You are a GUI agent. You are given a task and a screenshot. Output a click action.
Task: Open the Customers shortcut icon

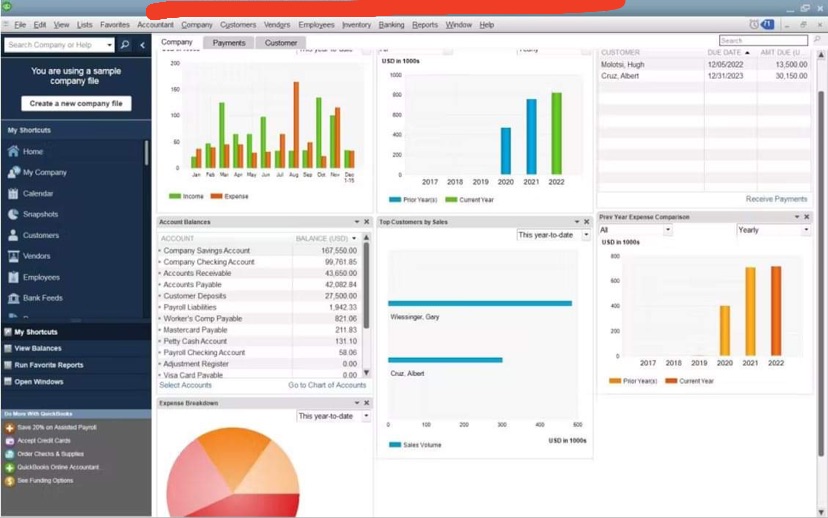click(x=13, y=236)
